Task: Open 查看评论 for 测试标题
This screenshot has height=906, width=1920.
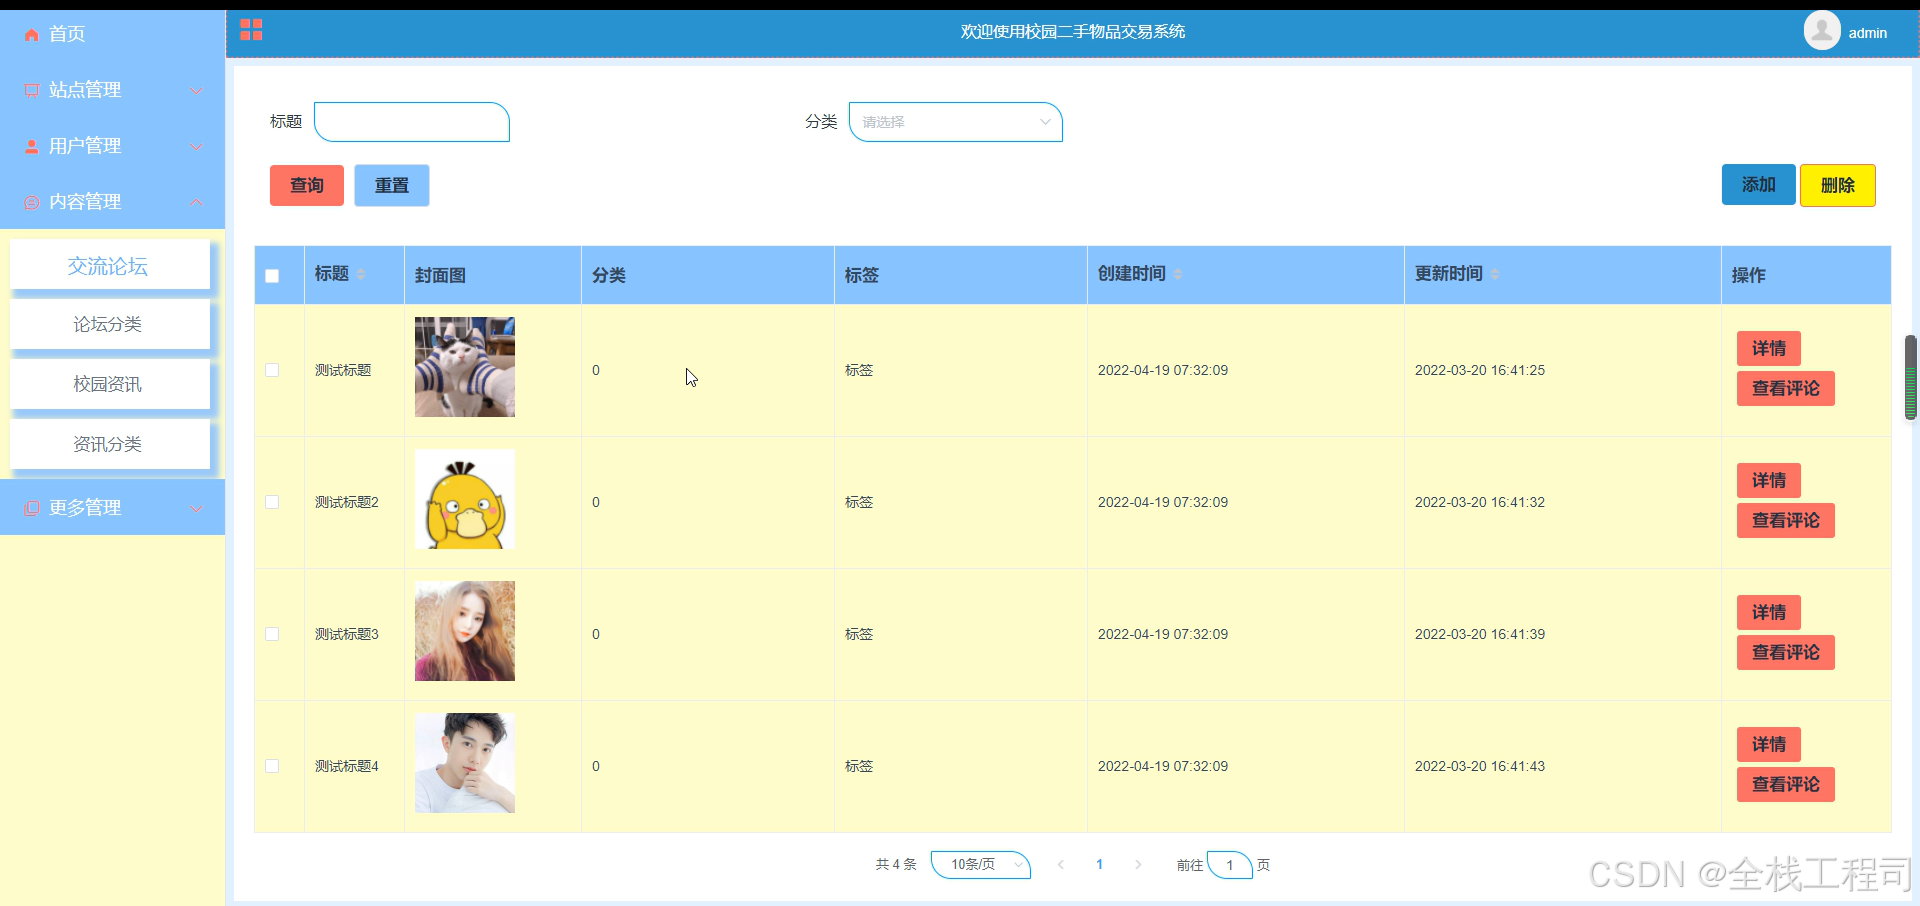Action: [x=1786, y=388]
